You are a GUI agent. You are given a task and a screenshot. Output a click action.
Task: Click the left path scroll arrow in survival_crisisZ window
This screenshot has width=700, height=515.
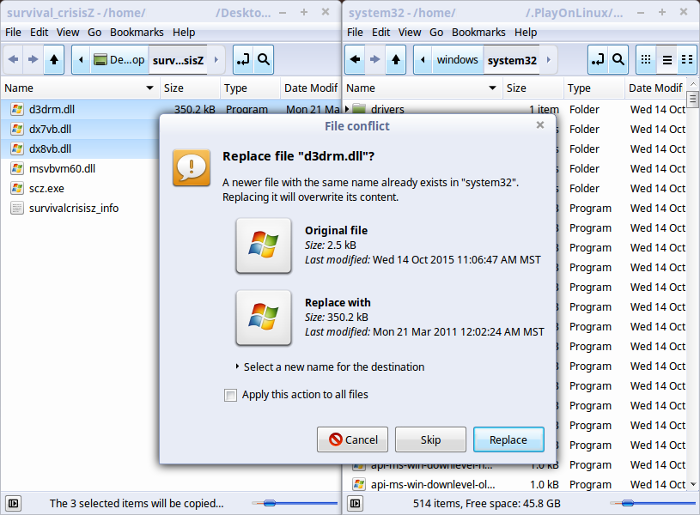81,59
